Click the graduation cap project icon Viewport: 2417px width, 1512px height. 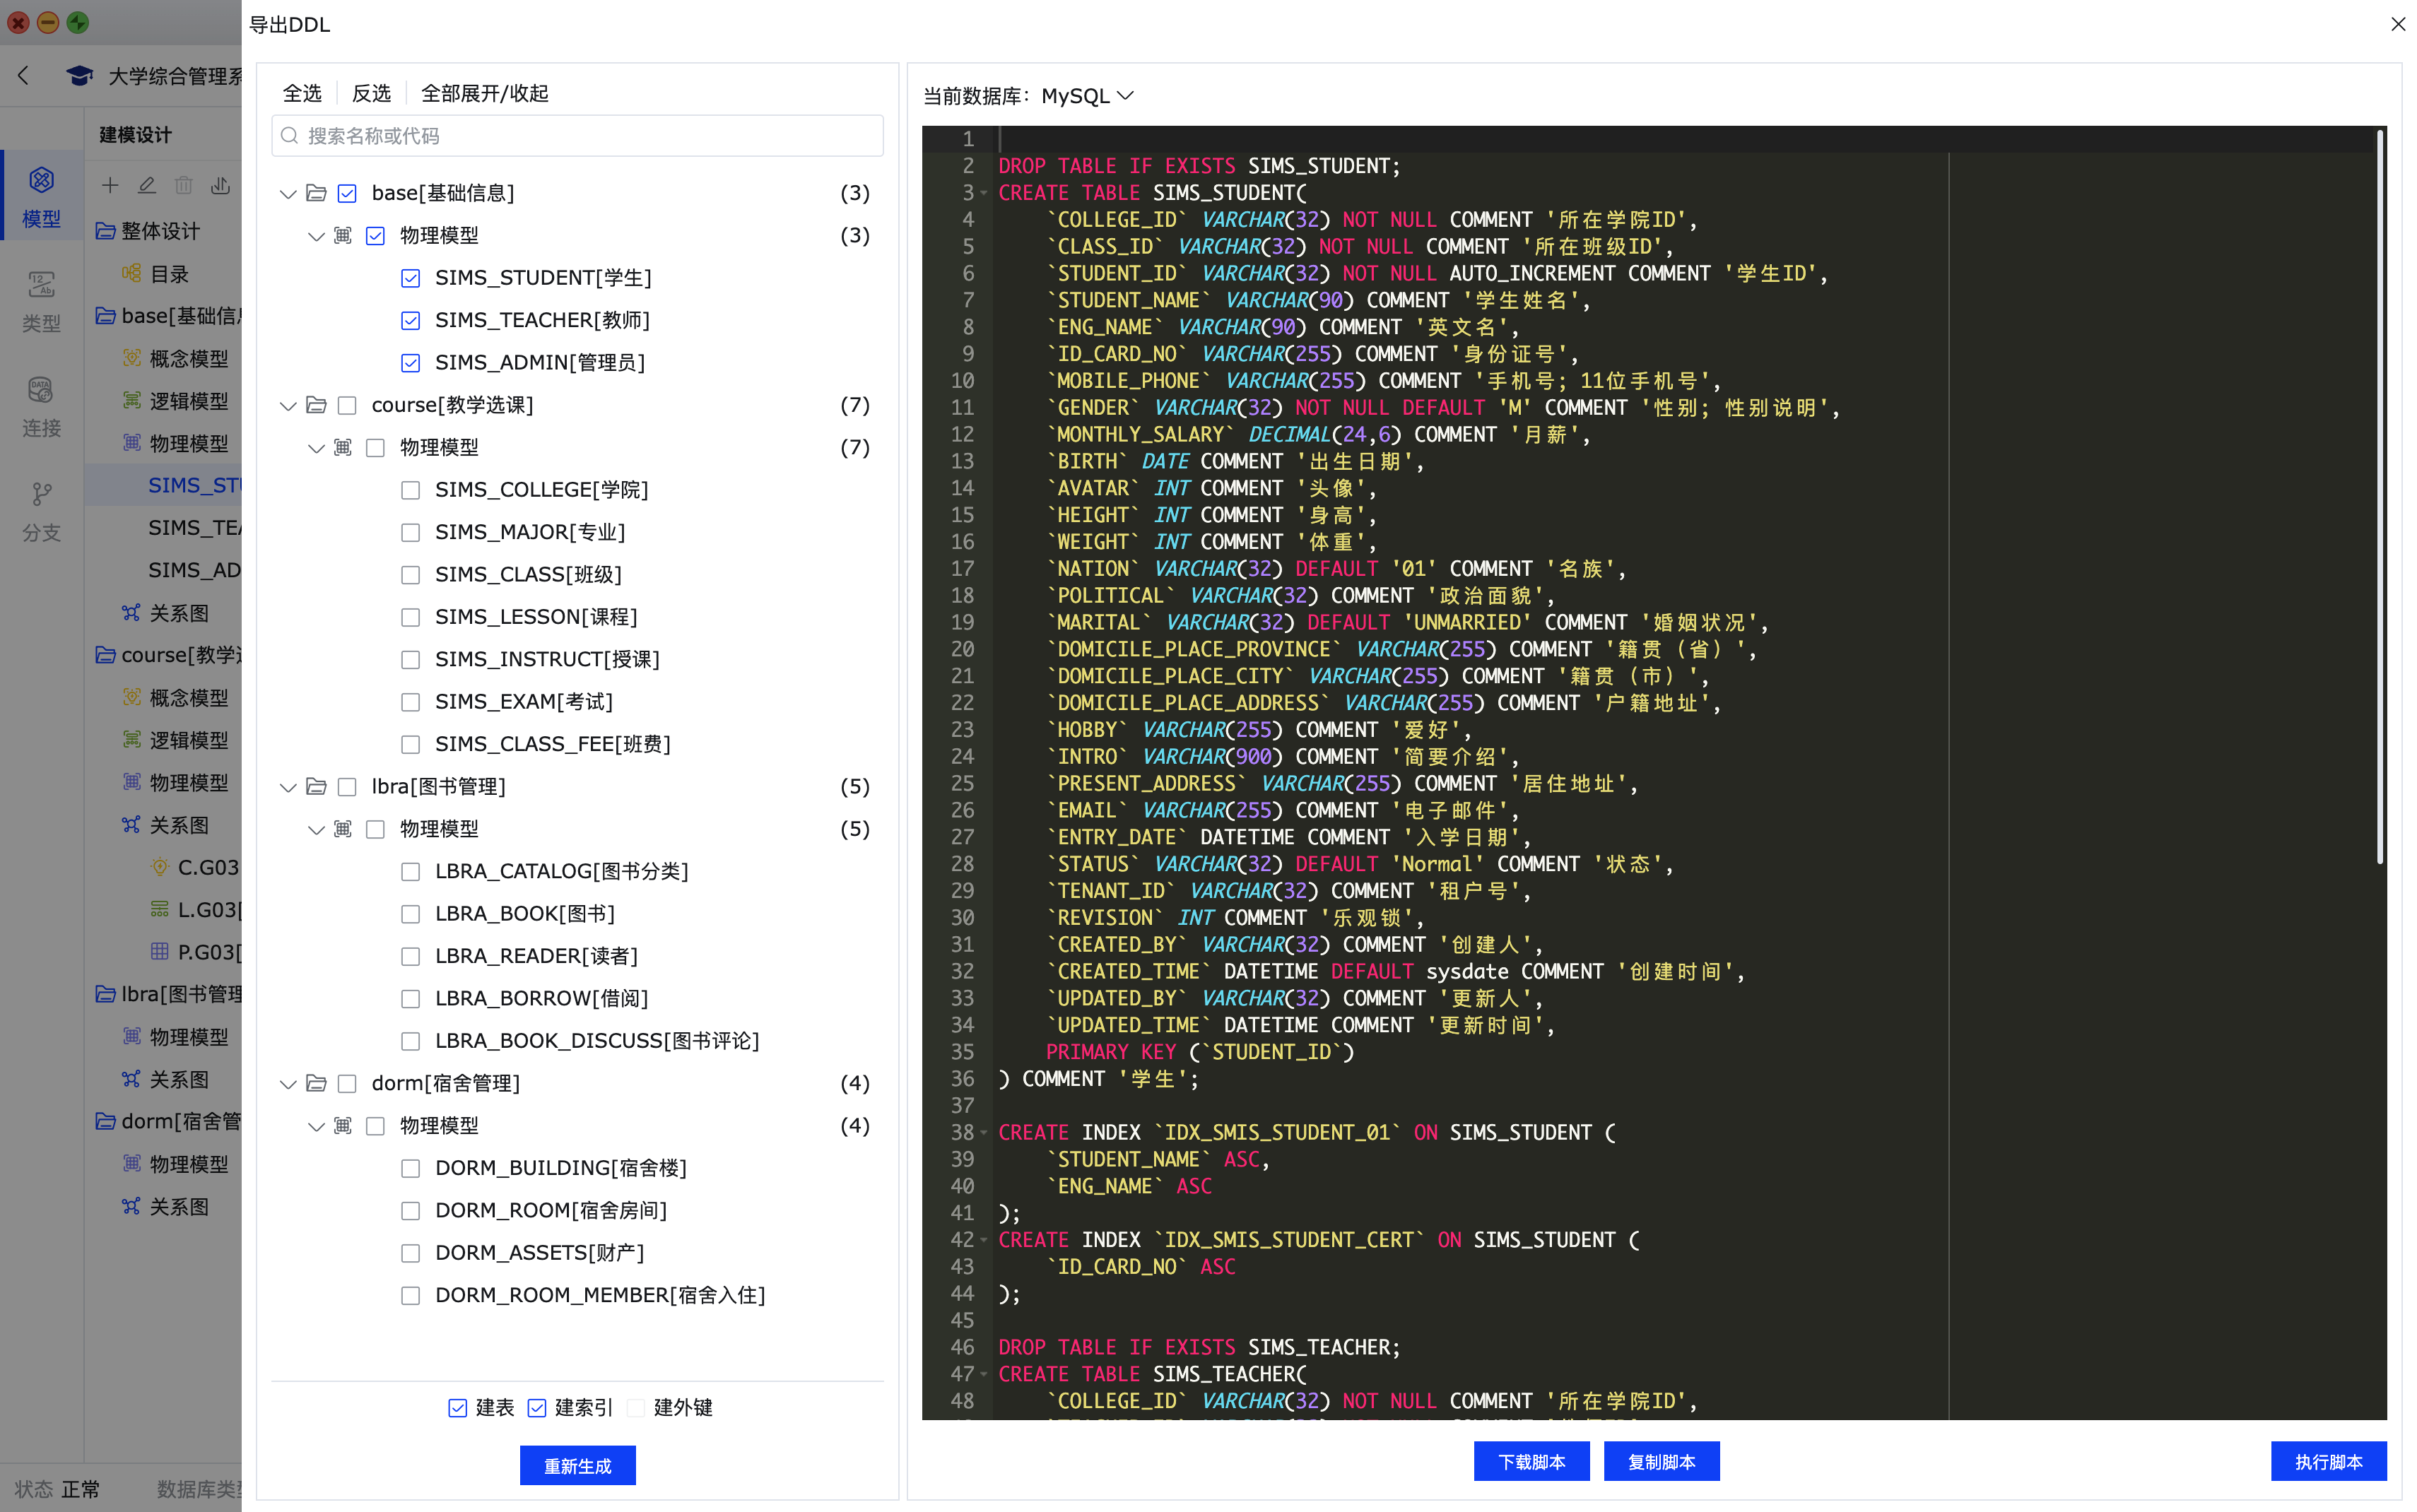click(79, 76)
